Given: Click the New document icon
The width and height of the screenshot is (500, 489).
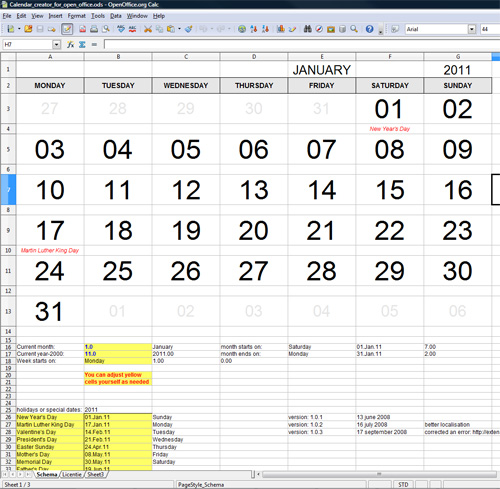Looking at the screenshot, I should tap(10, 29).
